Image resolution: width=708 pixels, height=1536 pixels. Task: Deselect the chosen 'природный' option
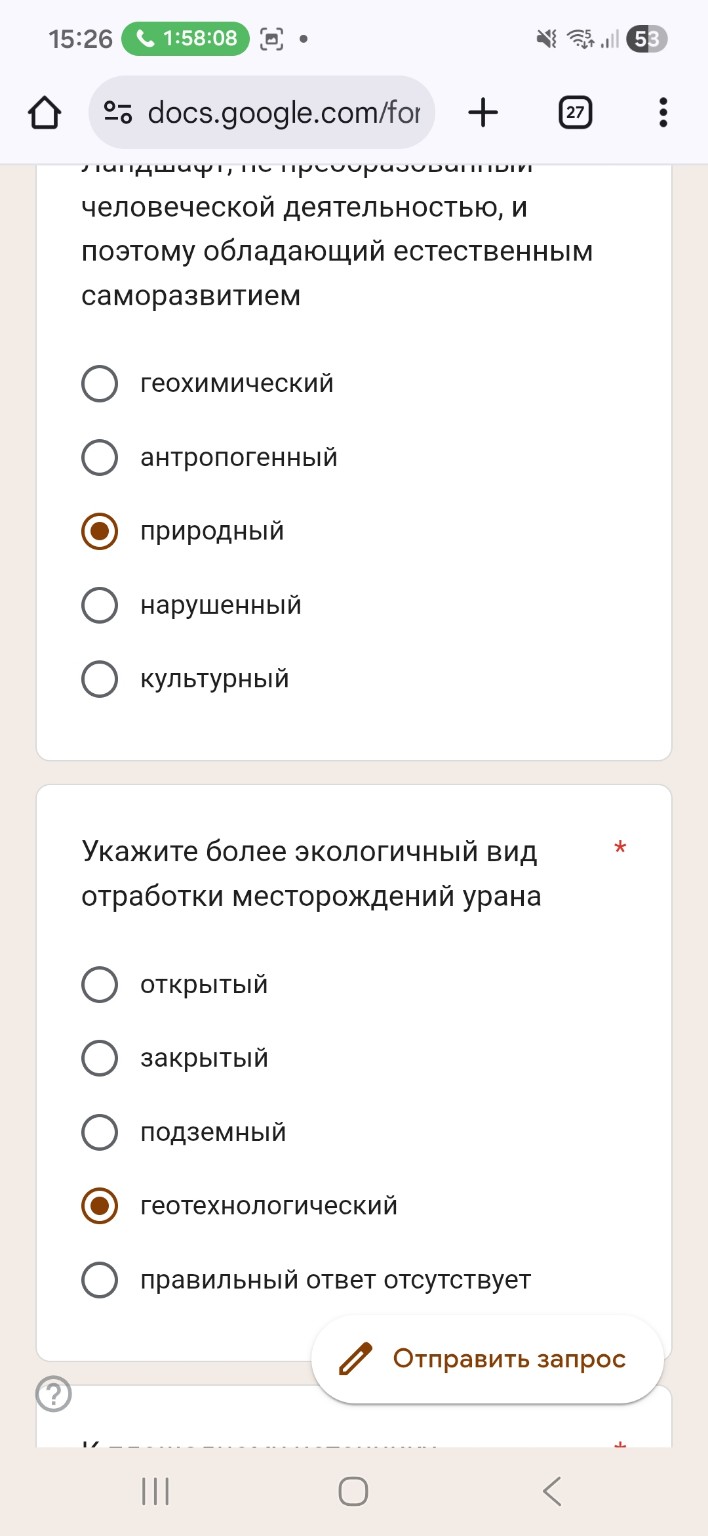(99, 531)
